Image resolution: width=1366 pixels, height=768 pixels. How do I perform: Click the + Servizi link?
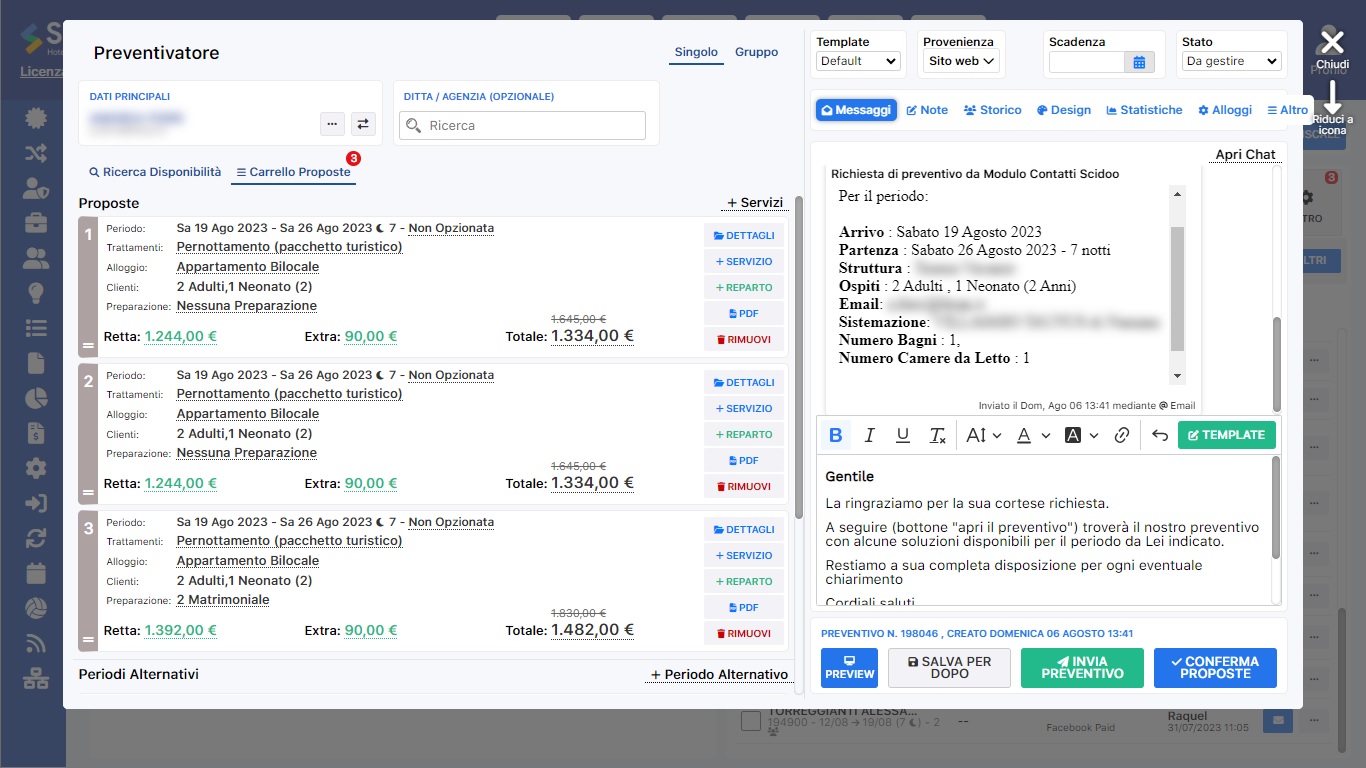point(754,203)
